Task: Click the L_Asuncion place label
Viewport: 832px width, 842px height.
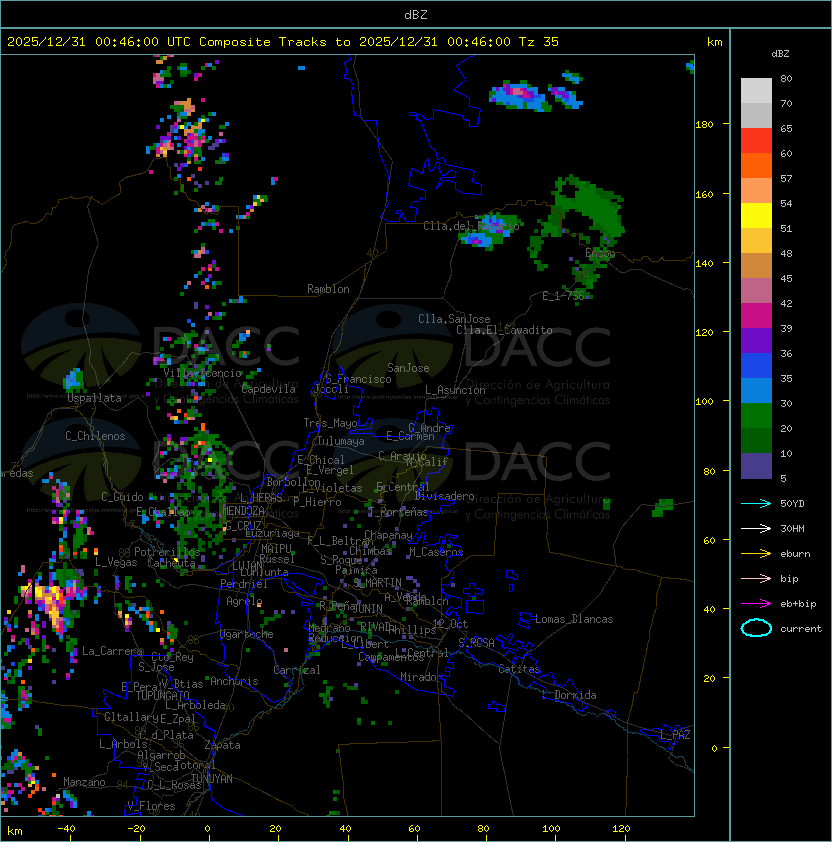Action: (x=455, y=390)
